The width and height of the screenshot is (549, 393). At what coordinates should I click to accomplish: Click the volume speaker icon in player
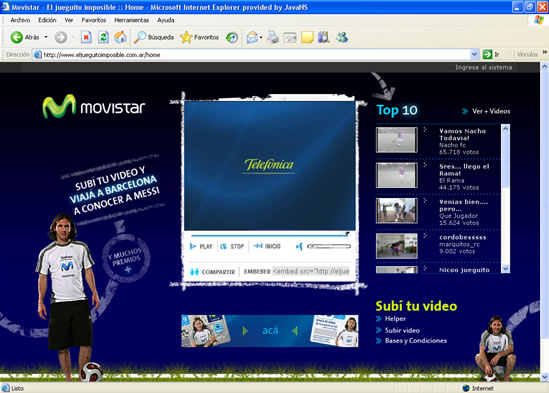click(299, 247)
